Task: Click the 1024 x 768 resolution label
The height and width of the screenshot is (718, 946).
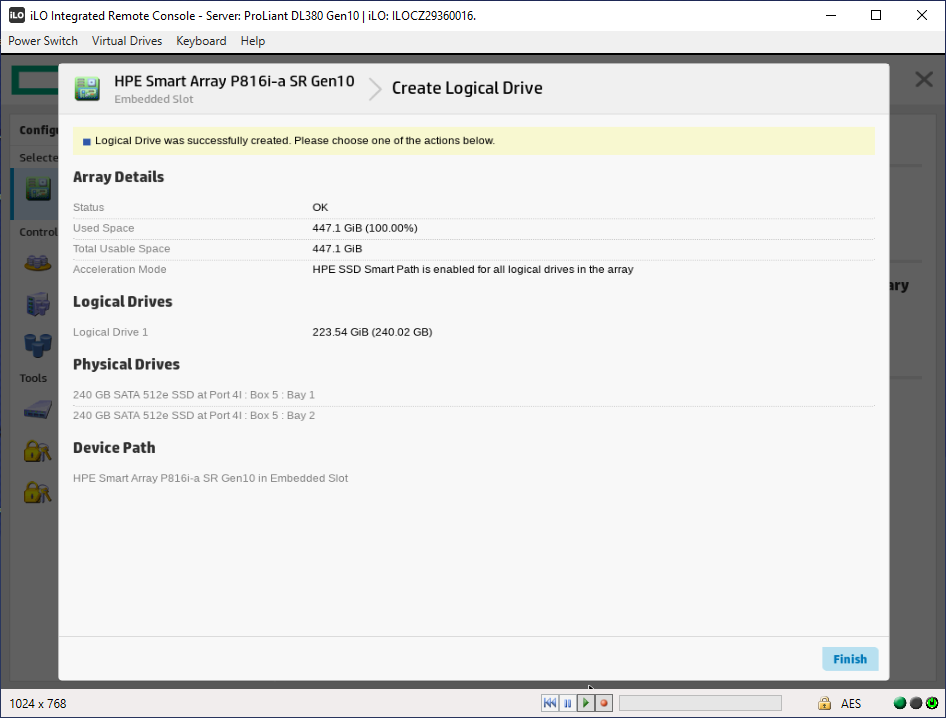Action: pos(37,704)
